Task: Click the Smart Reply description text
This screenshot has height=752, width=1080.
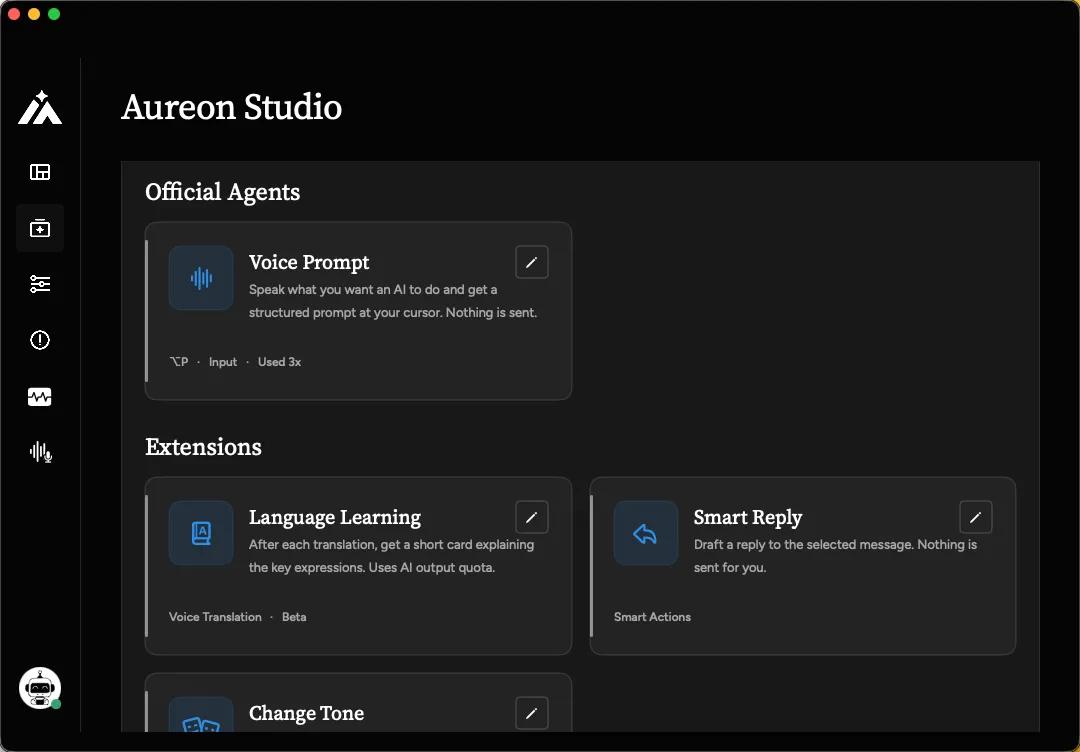Action: pos(835,556)
